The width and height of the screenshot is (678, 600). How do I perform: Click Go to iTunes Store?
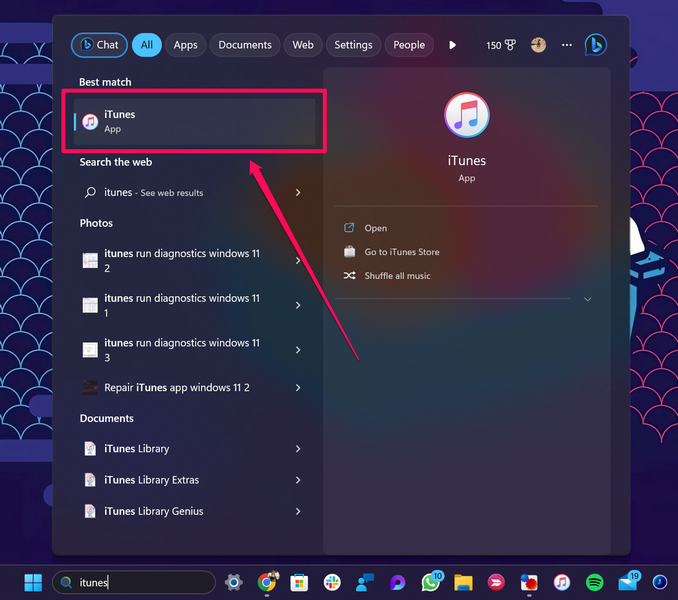tap(401, 252)
